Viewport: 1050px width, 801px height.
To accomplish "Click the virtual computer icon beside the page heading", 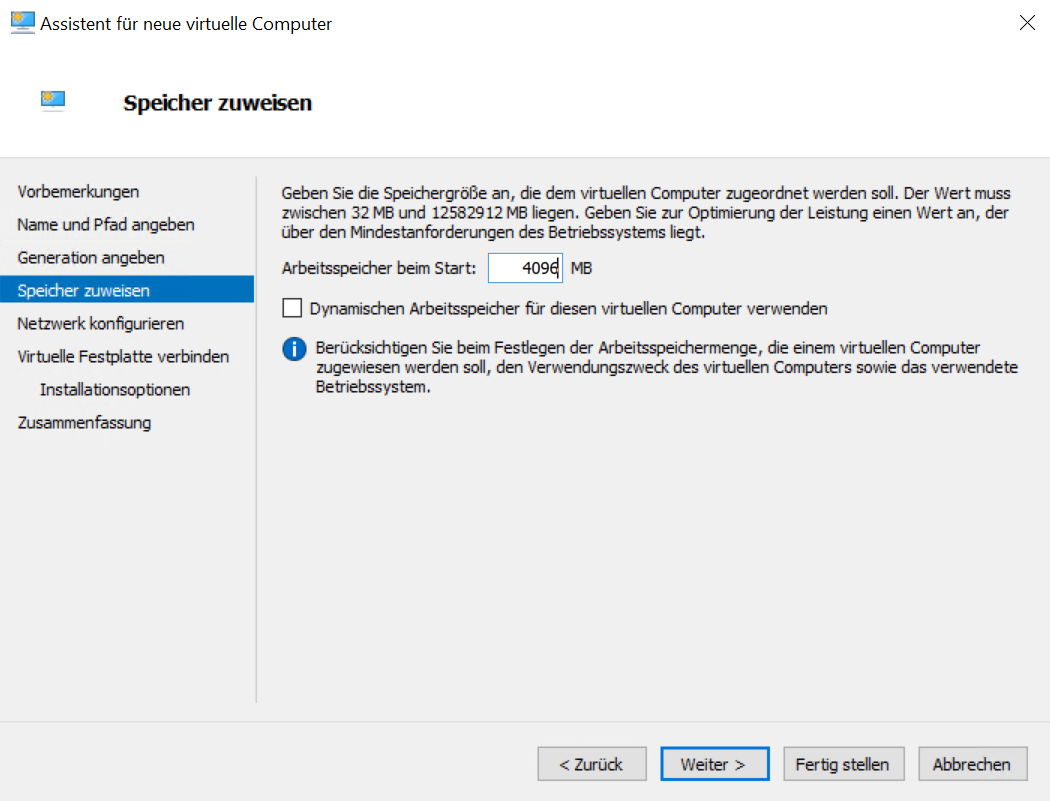I will [53, 99].
